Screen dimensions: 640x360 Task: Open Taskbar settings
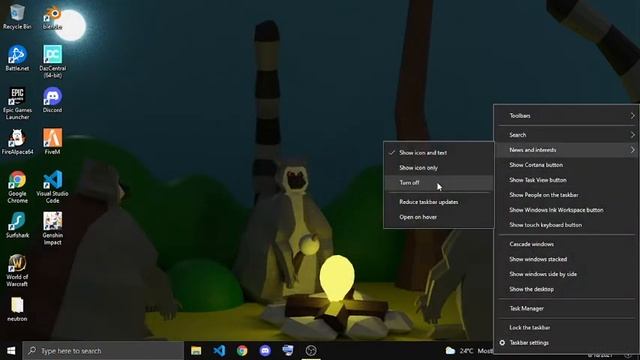point(567,343)
